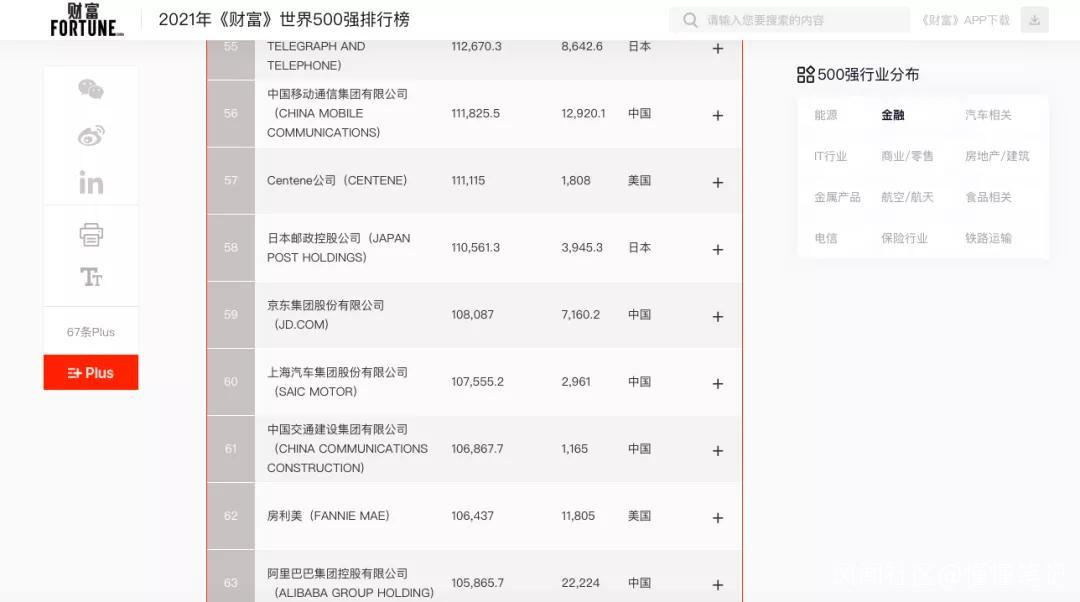The height and width of the screenshot is (602, 1080).
Task: Expand the China Communications Construction row plus
Action: click(718, 450)
